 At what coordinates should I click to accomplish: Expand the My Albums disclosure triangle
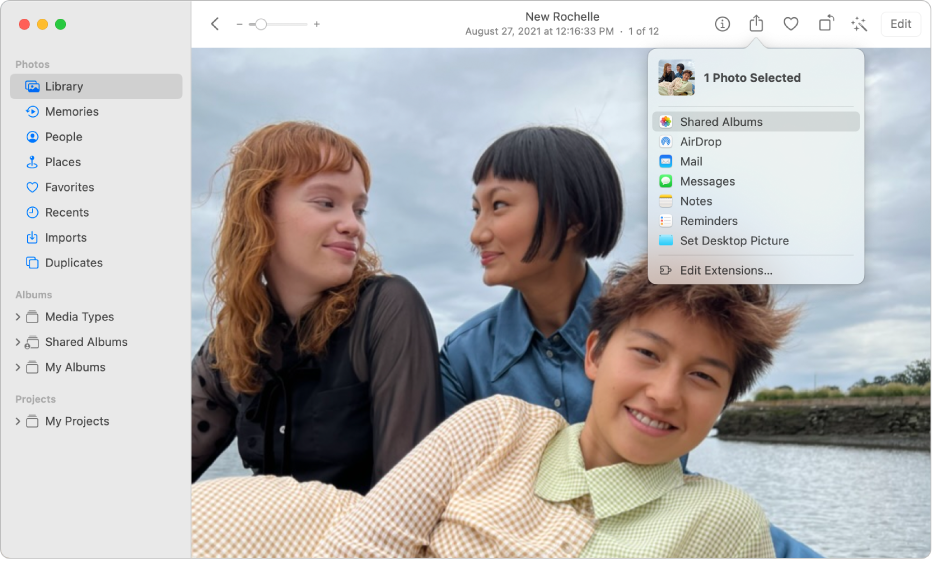click(x=18, y=368)
